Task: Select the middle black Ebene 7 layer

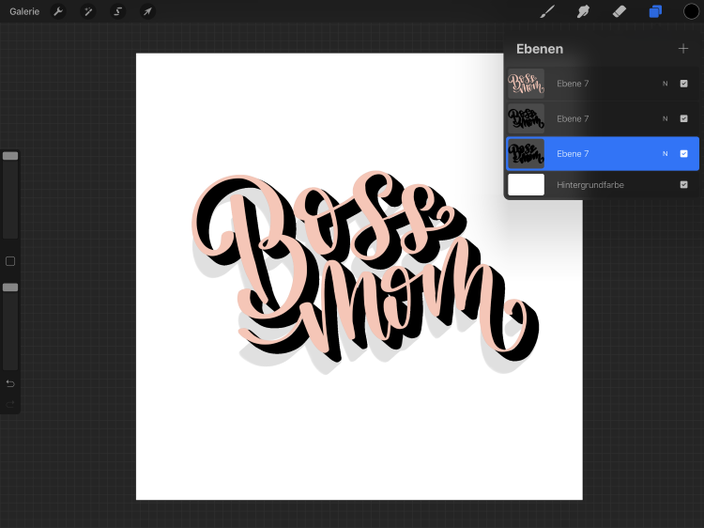Action: [603, 119]
